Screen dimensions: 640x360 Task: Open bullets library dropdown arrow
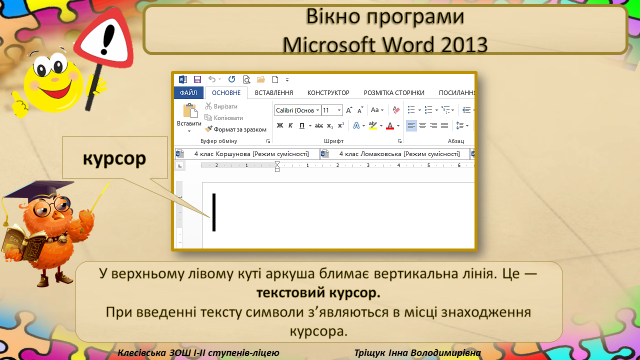[x=419, y=110]
